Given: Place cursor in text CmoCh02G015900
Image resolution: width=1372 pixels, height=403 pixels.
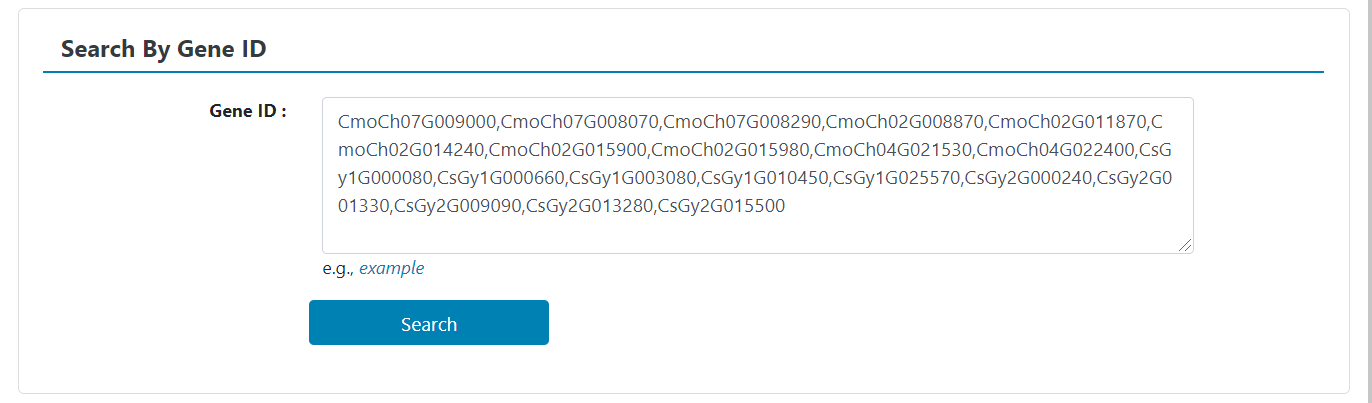Looking at the screenshot, I should [567, 150].
